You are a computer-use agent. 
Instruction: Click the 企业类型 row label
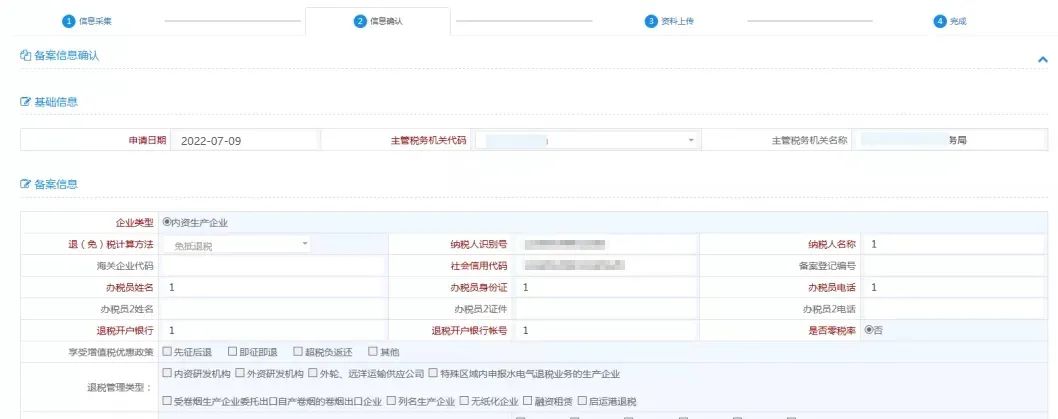tap(134, 222)
